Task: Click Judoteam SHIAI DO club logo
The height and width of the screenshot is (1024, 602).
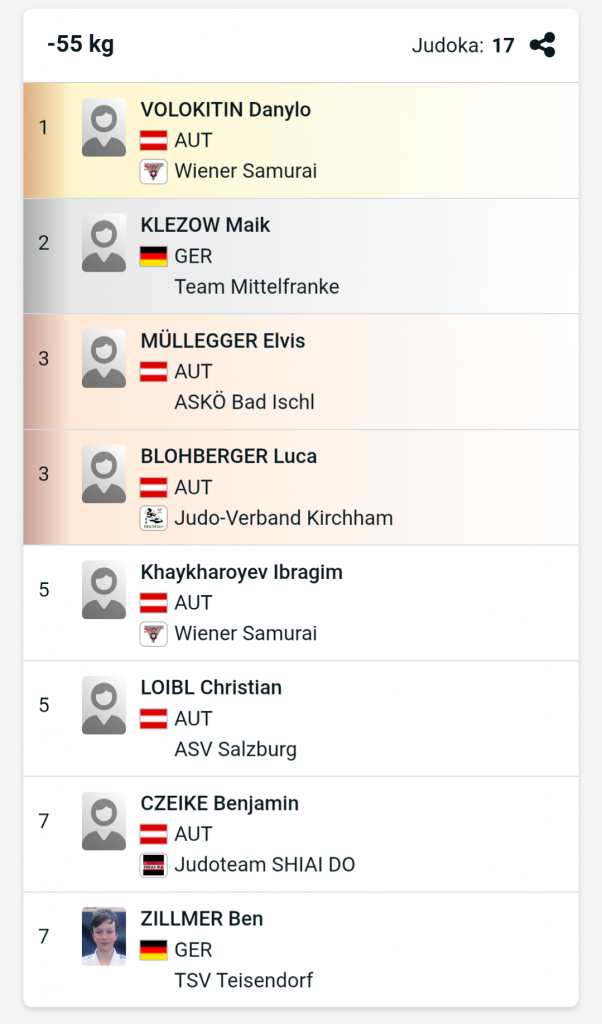Action: 153,865
